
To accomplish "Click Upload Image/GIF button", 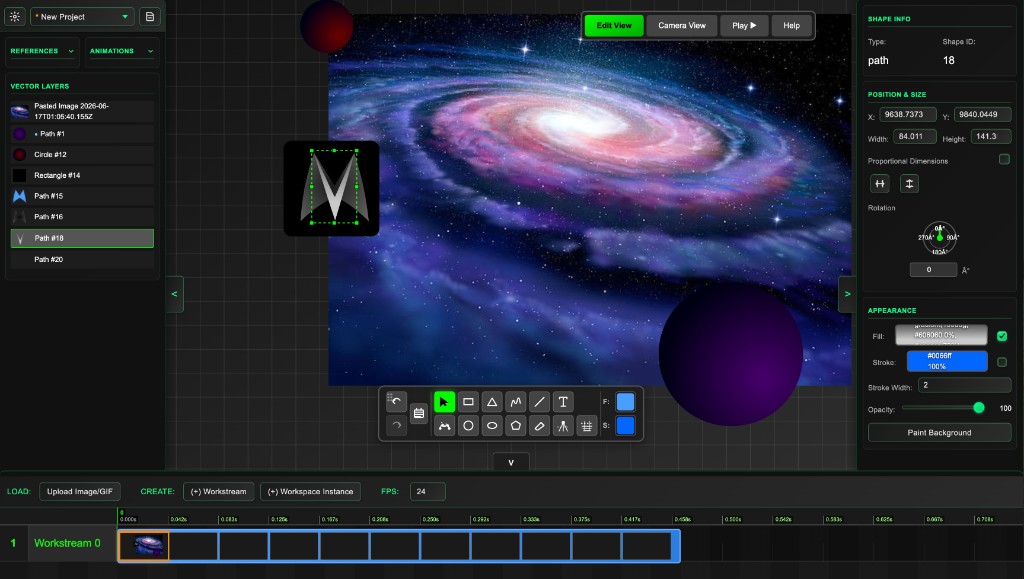I will coord(80,492).
